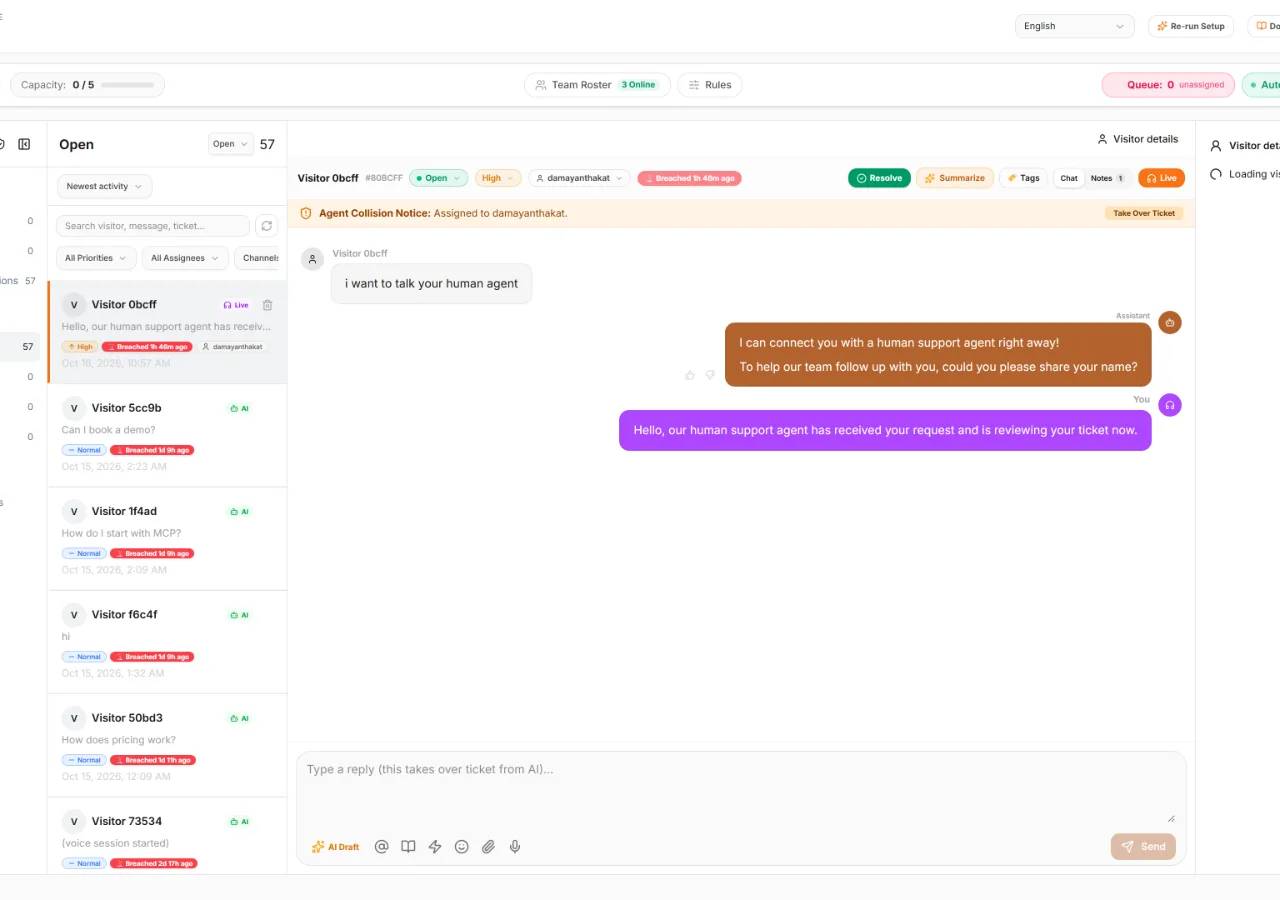1280x900 pixels.
Task: Switch to the Notes tab
Action: 1107,178
